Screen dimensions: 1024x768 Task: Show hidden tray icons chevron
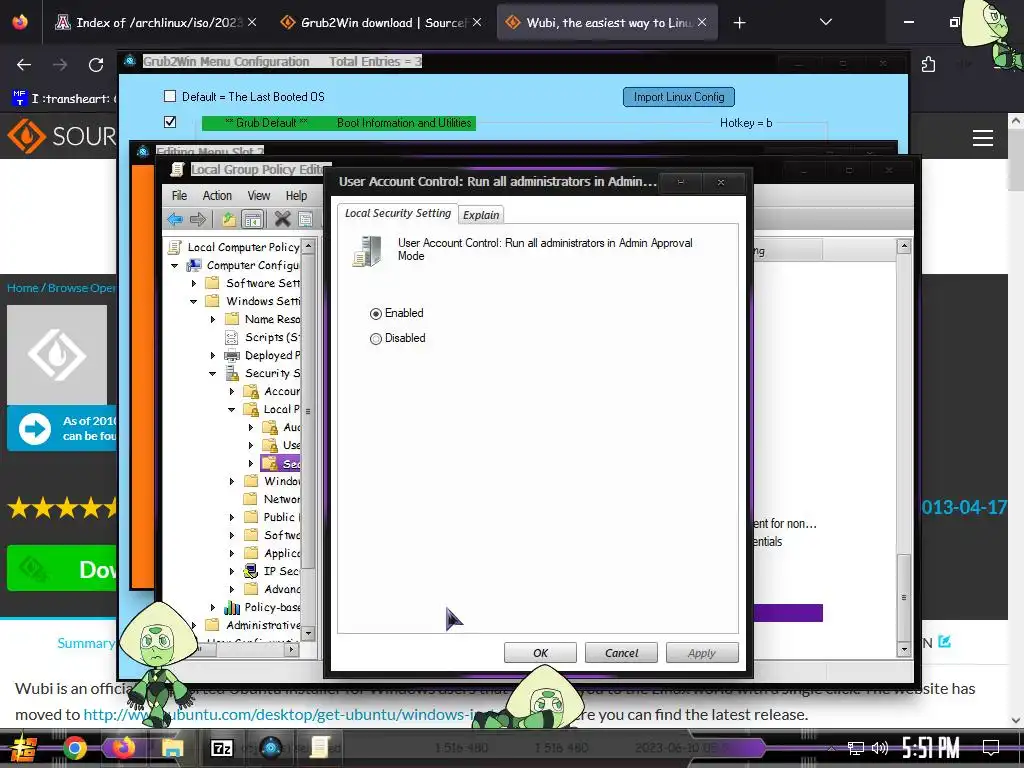[831, 748]
